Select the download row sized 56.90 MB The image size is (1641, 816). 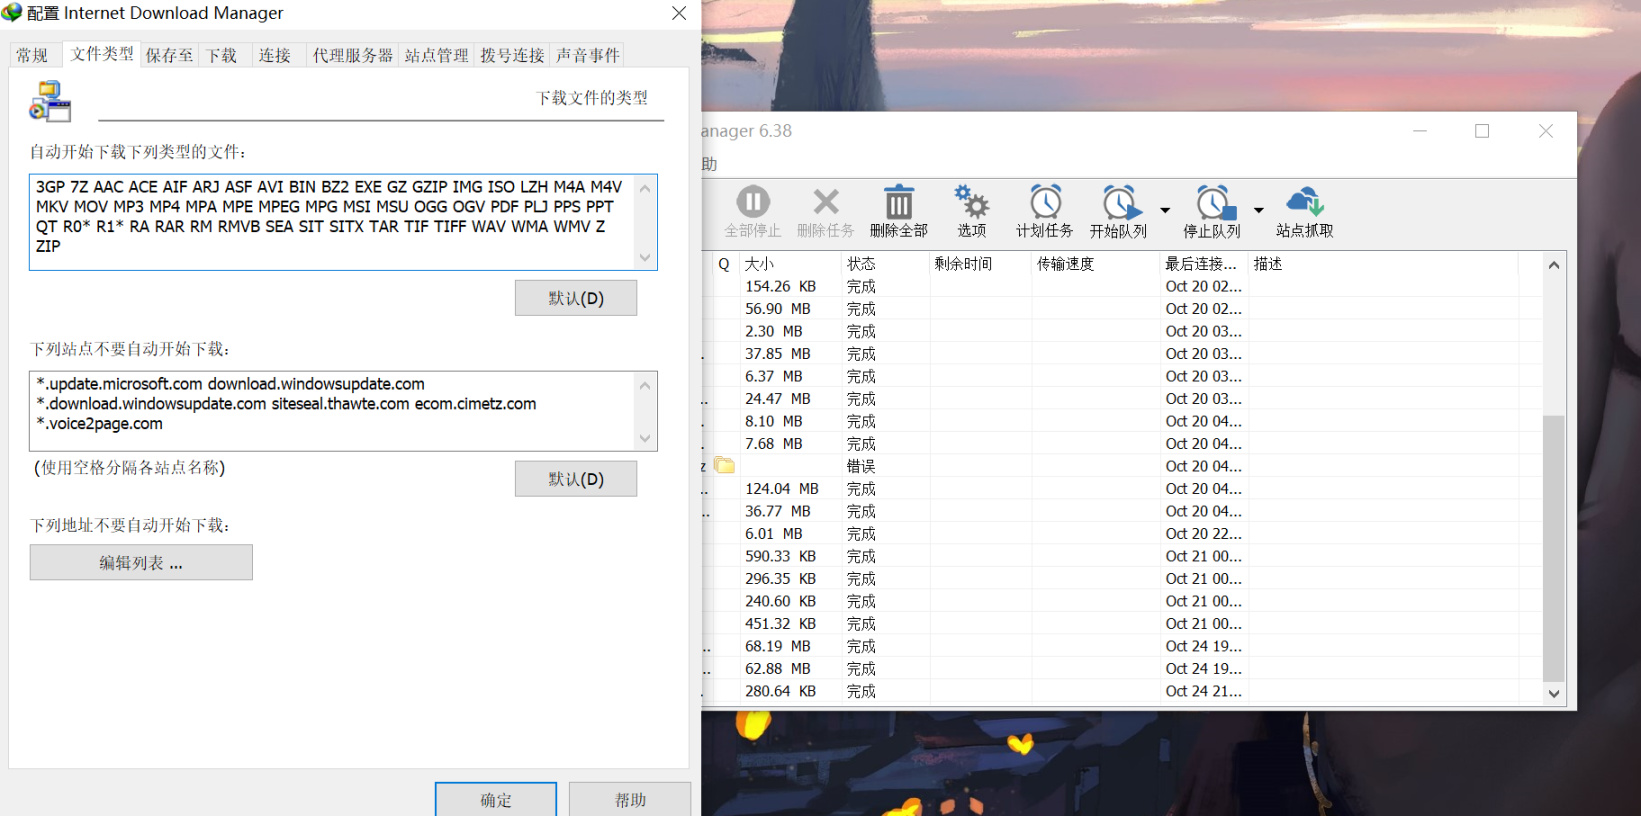pyautogui.click(x=1122, y=309)
